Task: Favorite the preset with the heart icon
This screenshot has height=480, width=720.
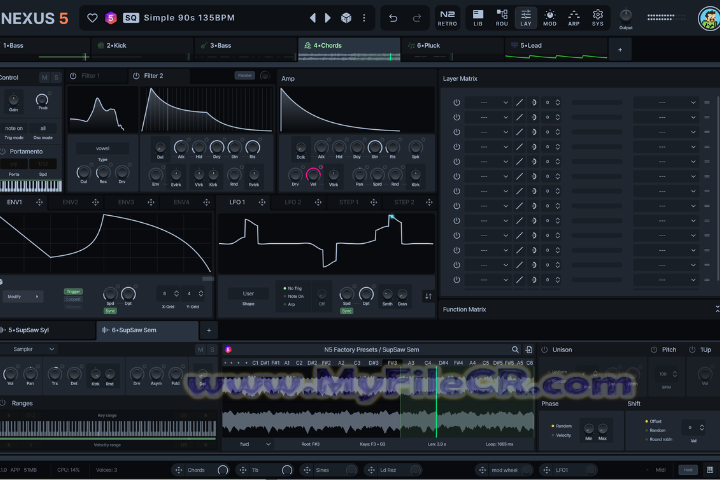Action: [x=92, y=18]
